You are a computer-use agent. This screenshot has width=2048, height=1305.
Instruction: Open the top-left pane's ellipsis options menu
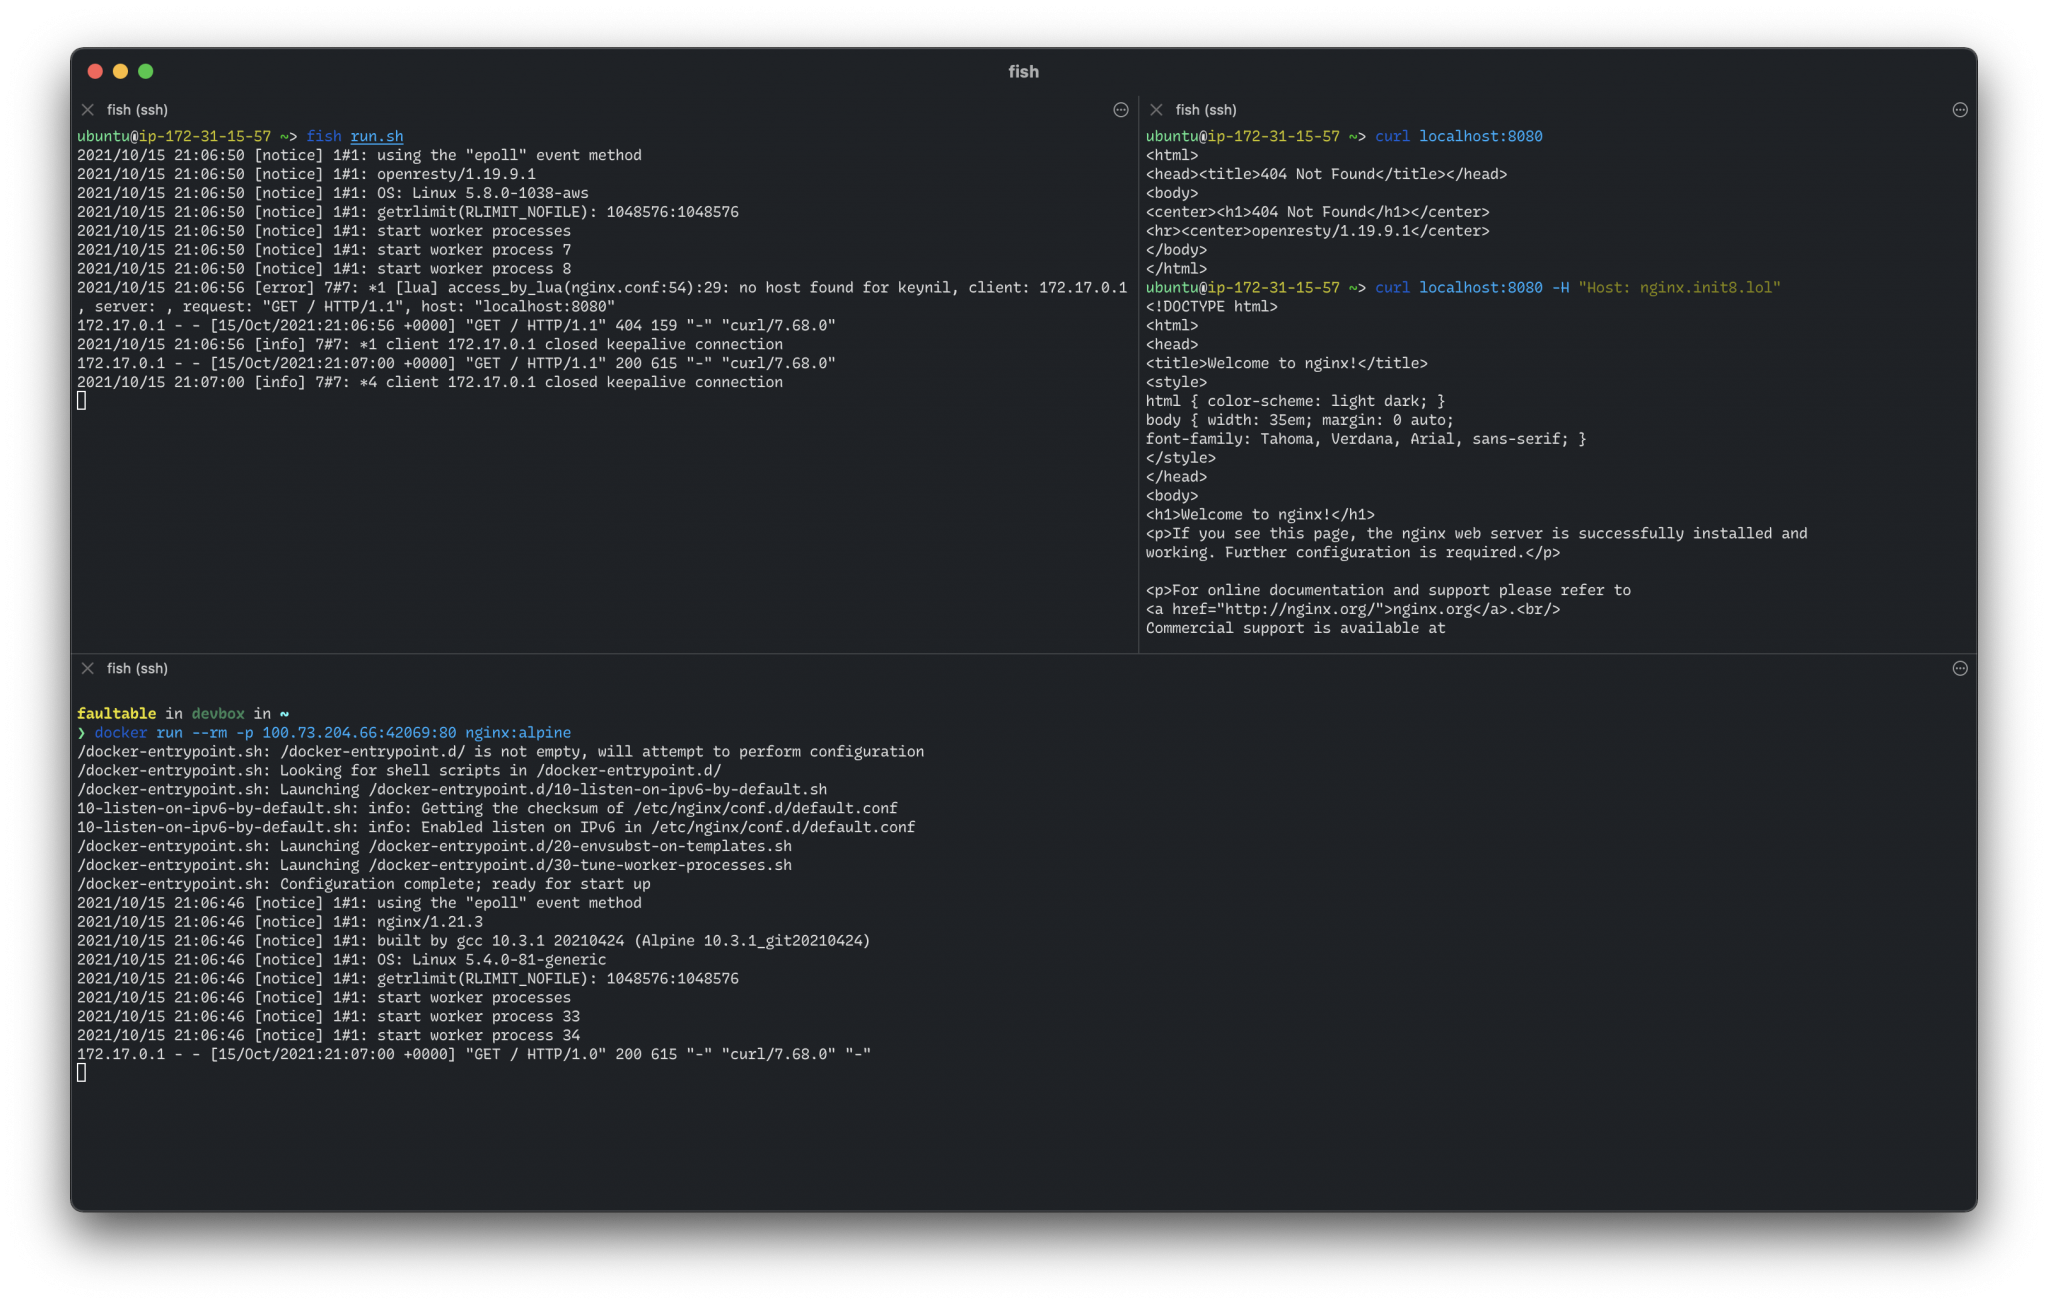(x=1121, y=110)
